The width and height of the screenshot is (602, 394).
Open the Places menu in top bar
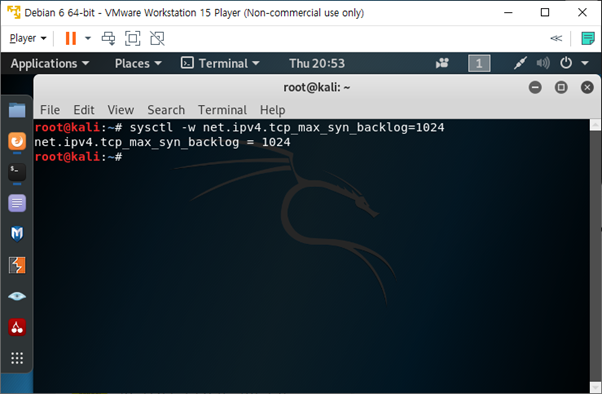[138, 63]
